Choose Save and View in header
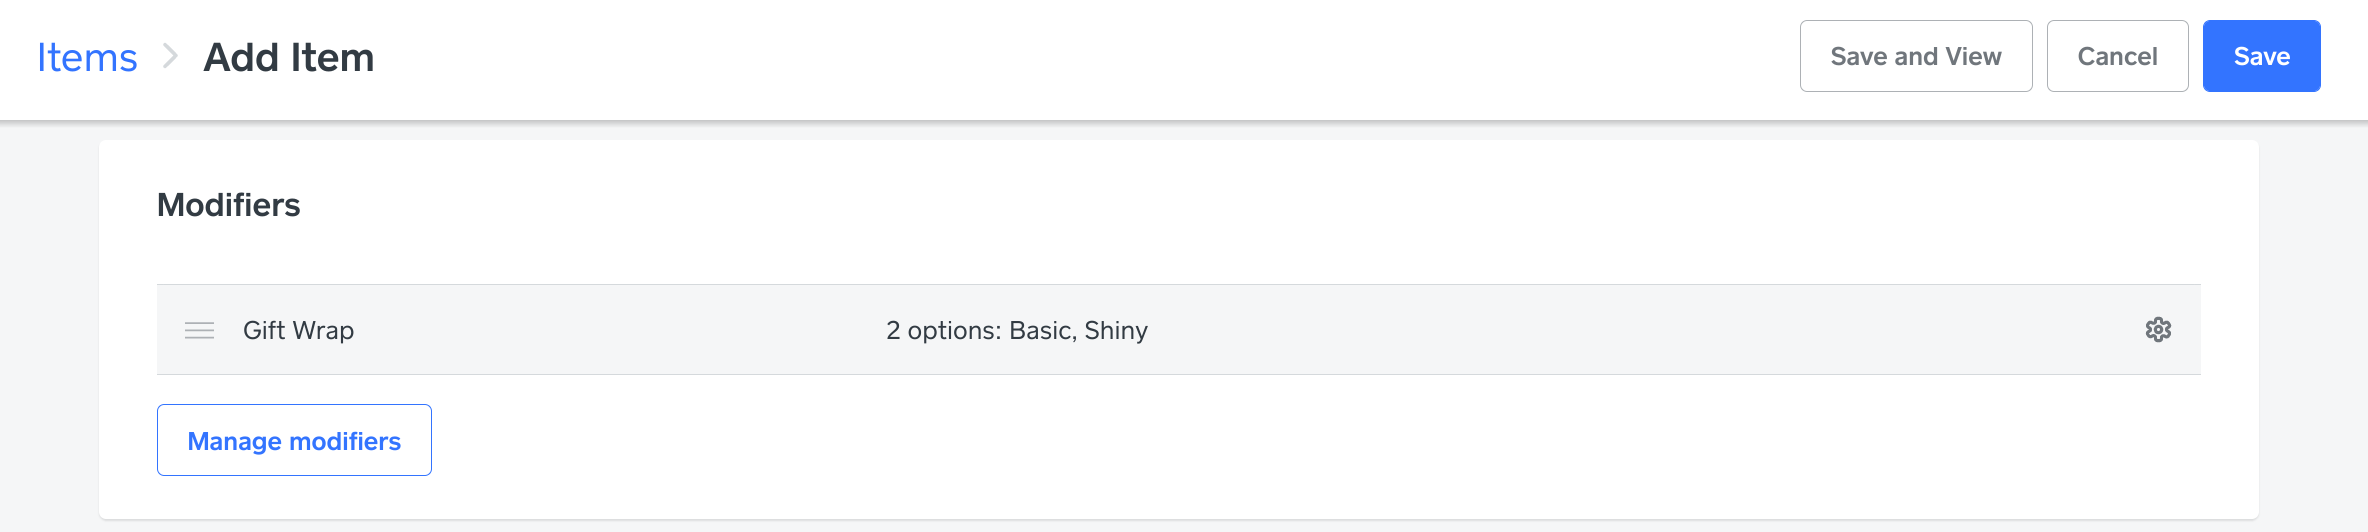Screen dimensions: 2368x532 click(x=1915, y=56)
